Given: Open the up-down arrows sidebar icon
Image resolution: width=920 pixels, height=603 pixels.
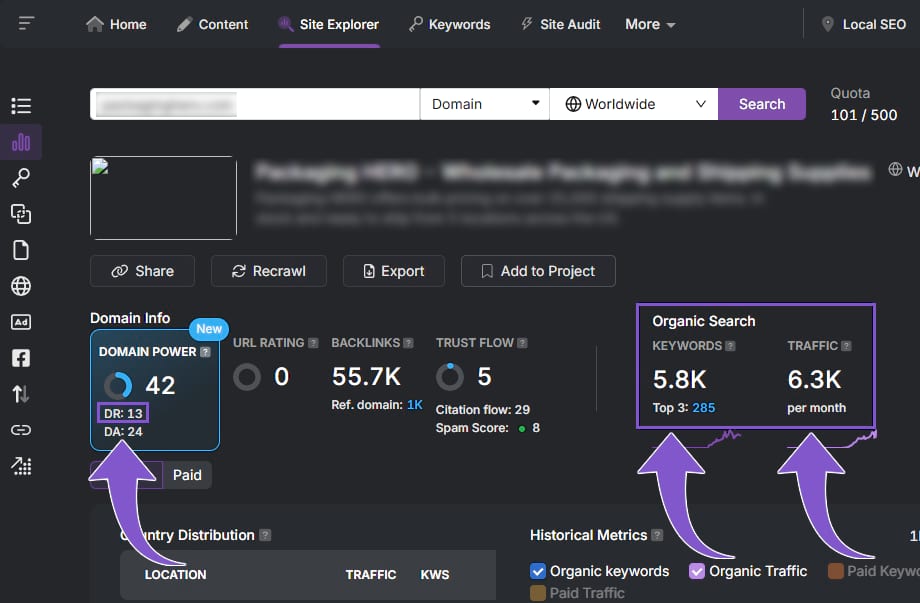Looking at the screenshot, I should (x=21, y=394).
